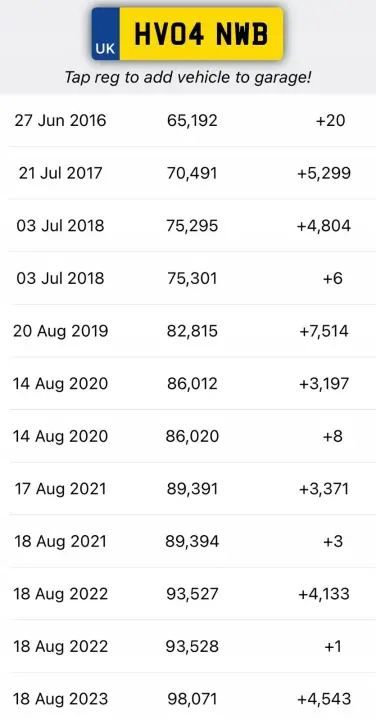Click the 98,071 mileage reading

[192, 699]
